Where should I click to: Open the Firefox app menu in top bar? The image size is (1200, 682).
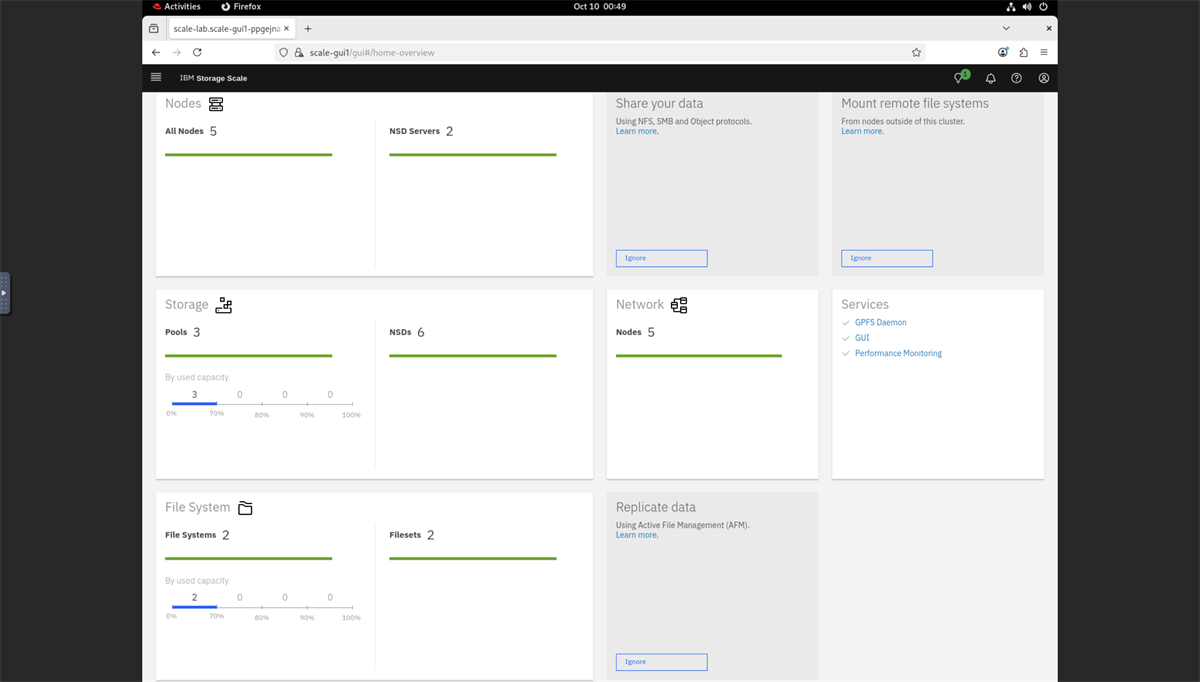(241, 6)
